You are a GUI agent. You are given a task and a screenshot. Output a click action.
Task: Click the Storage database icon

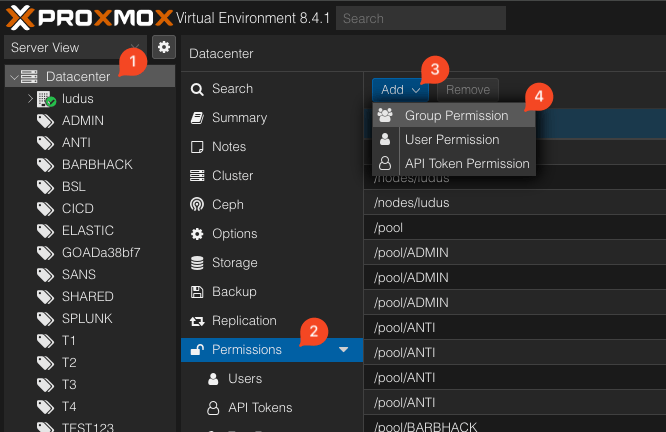point(196,263)
